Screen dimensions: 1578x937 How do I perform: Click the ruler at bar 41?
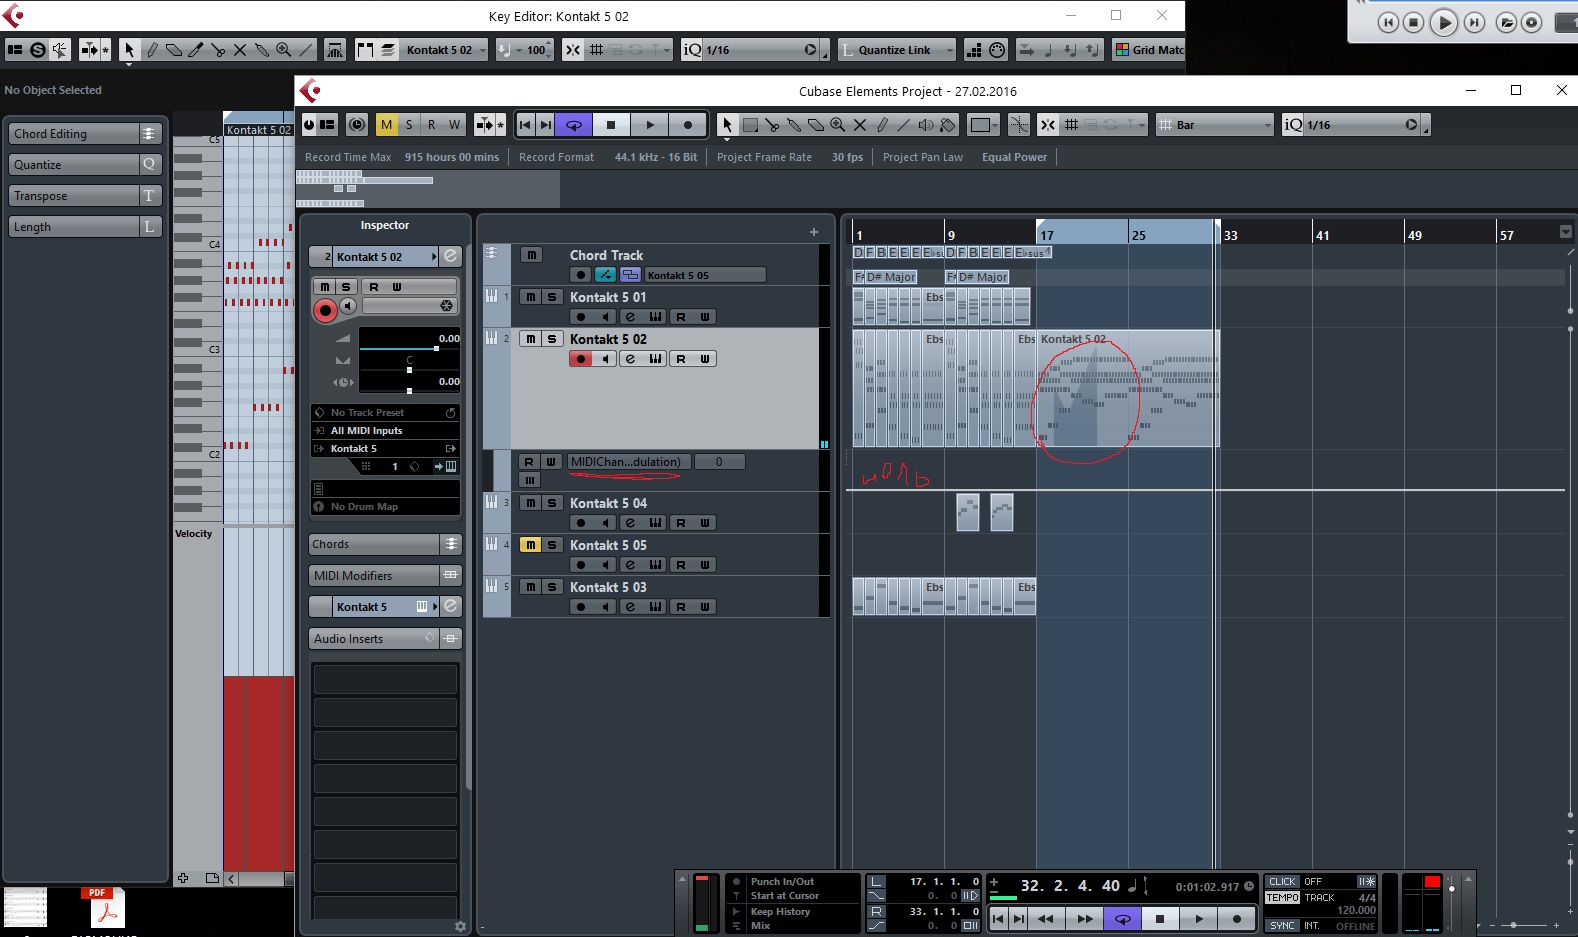[x=1322, y=235]
